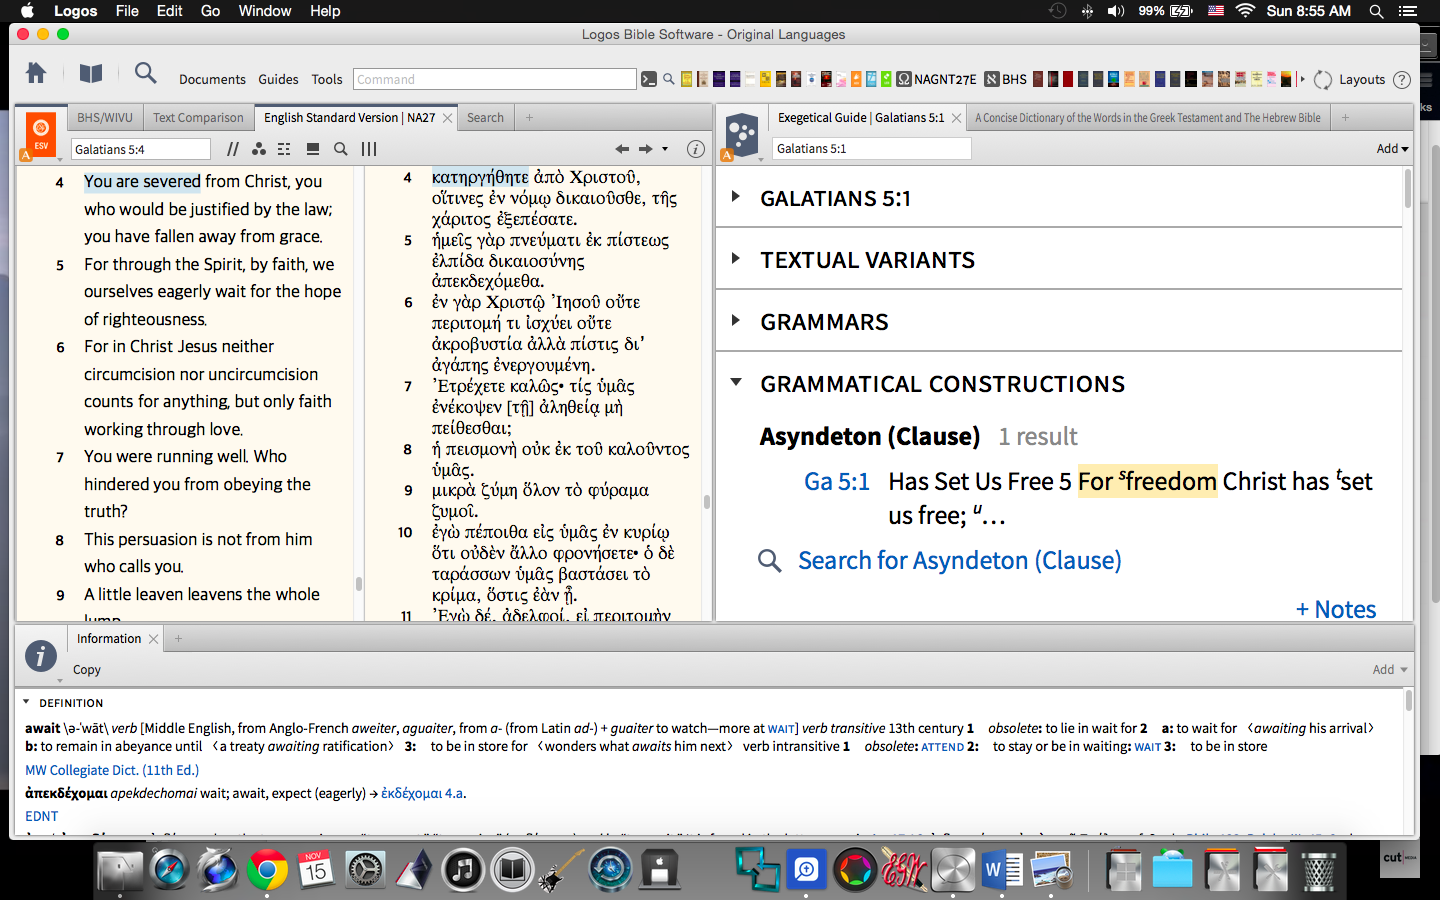1440x900 pixels.
Task: Click the columns layout icon in ESV panel
Action: click(x=369, y=149)
